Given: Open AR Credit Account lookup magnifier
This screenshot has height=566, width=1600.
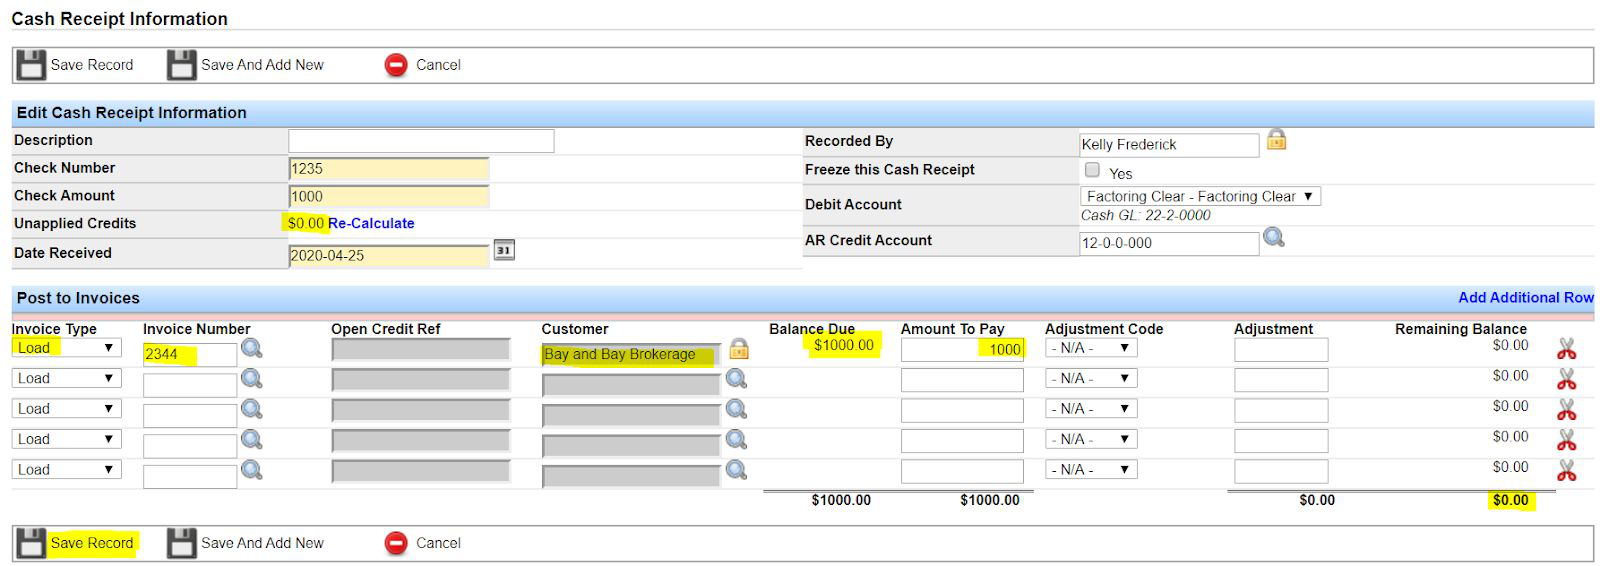Looking at the screenshot, I should (1274, 238).
